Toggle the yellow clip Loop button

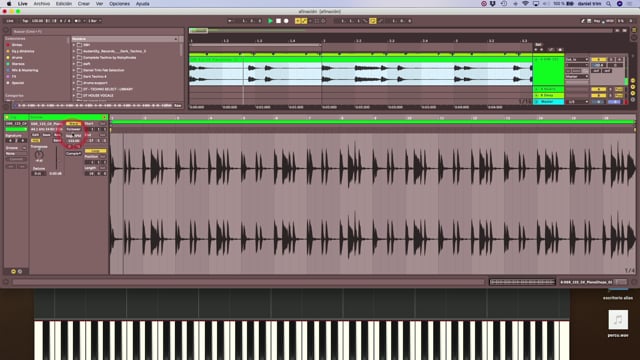96,151
